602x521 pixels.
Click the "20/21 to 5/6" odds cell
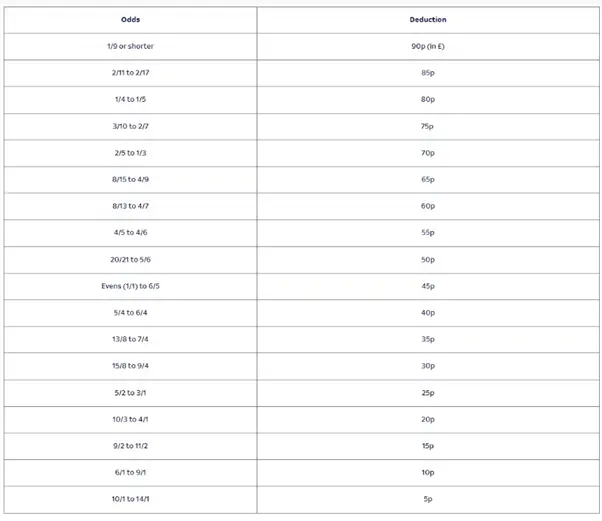point(130,259)
